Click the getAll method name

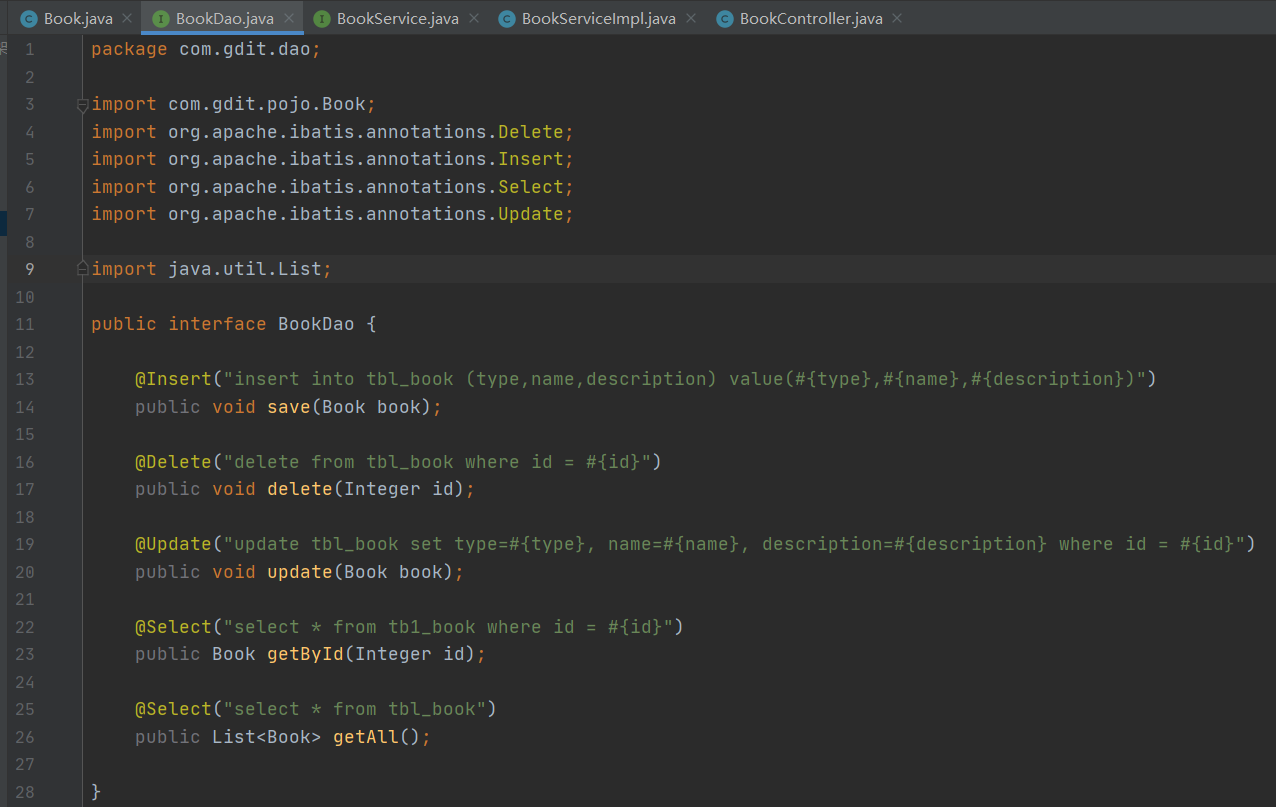(x=366, y=737)
